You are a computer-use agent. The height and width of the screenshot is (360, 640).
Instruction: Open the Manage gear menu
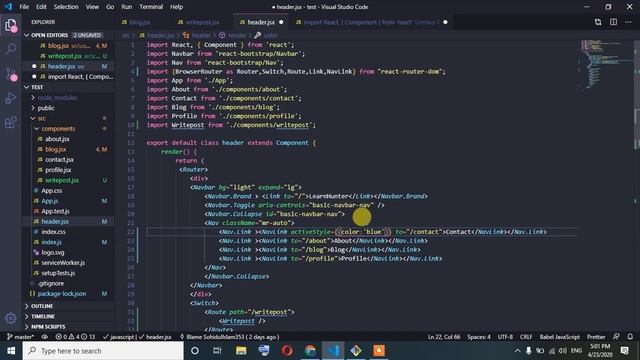coord(11,318)
